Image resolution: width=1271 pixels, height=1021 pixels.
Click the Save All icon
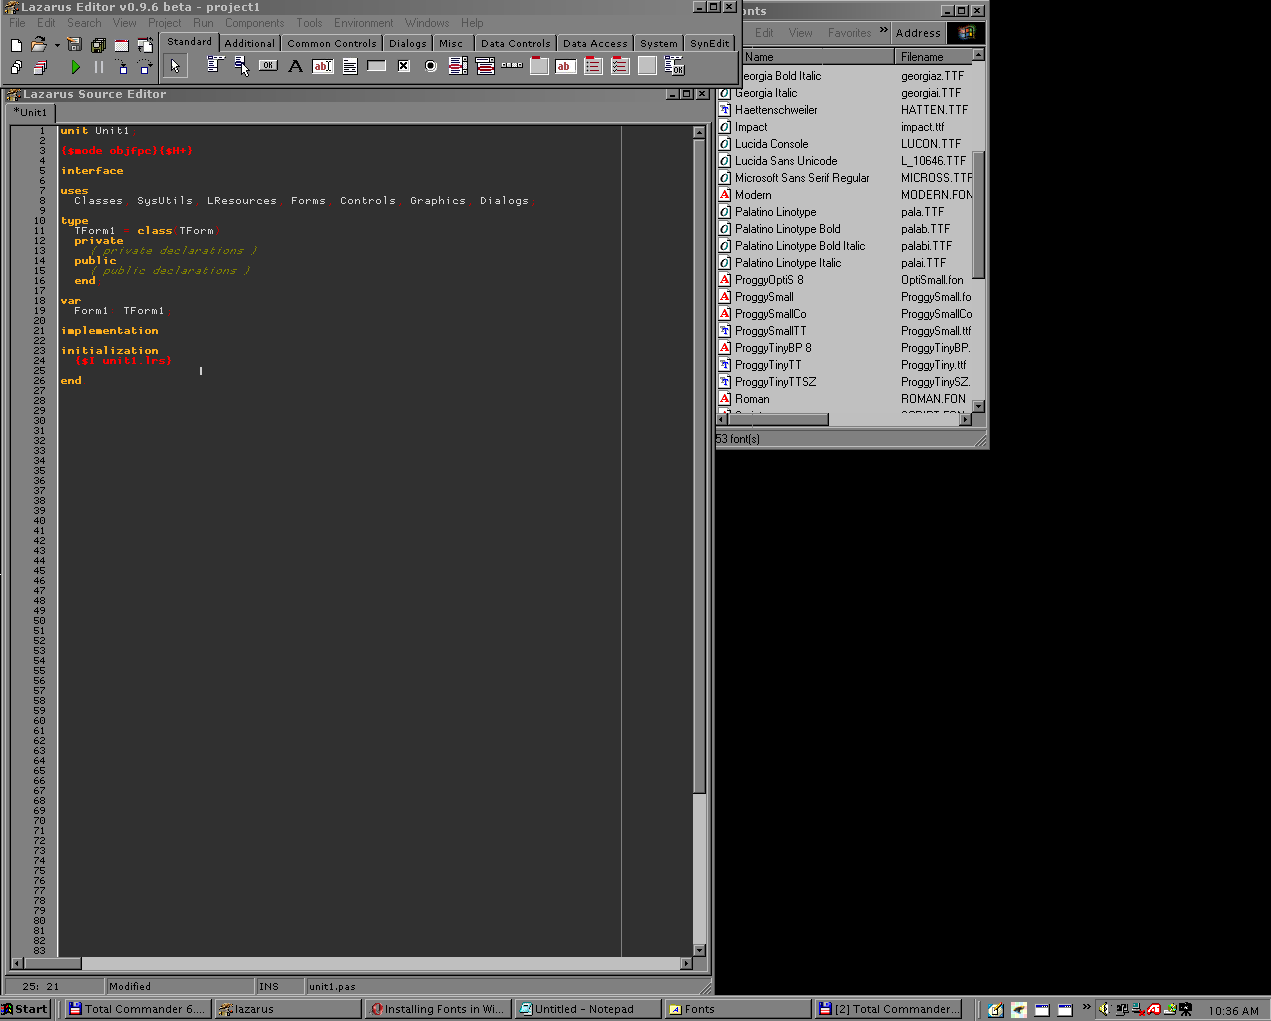98,45
